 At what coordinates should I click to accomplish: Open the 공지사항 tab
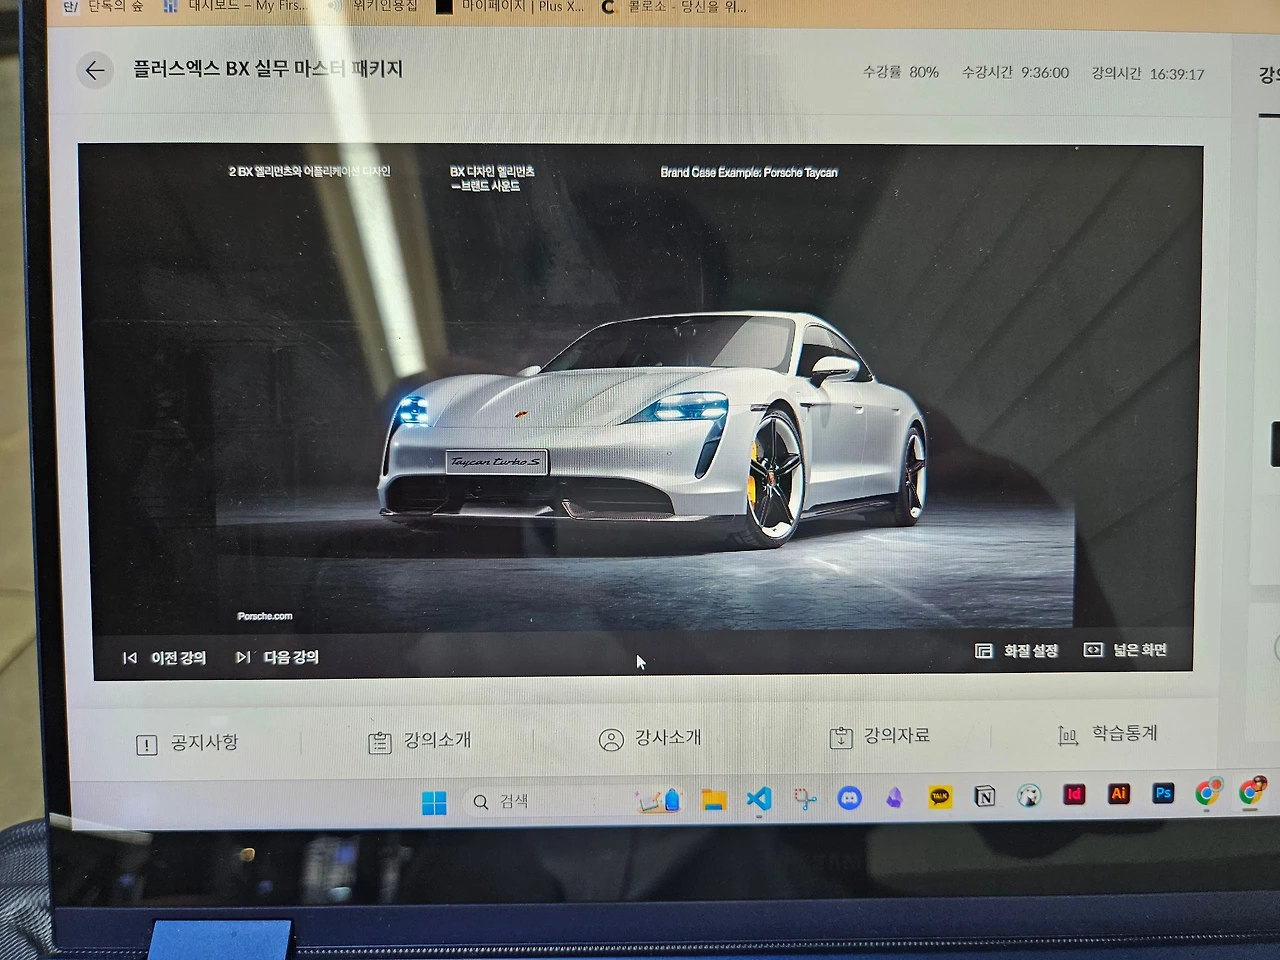(187, 743)
